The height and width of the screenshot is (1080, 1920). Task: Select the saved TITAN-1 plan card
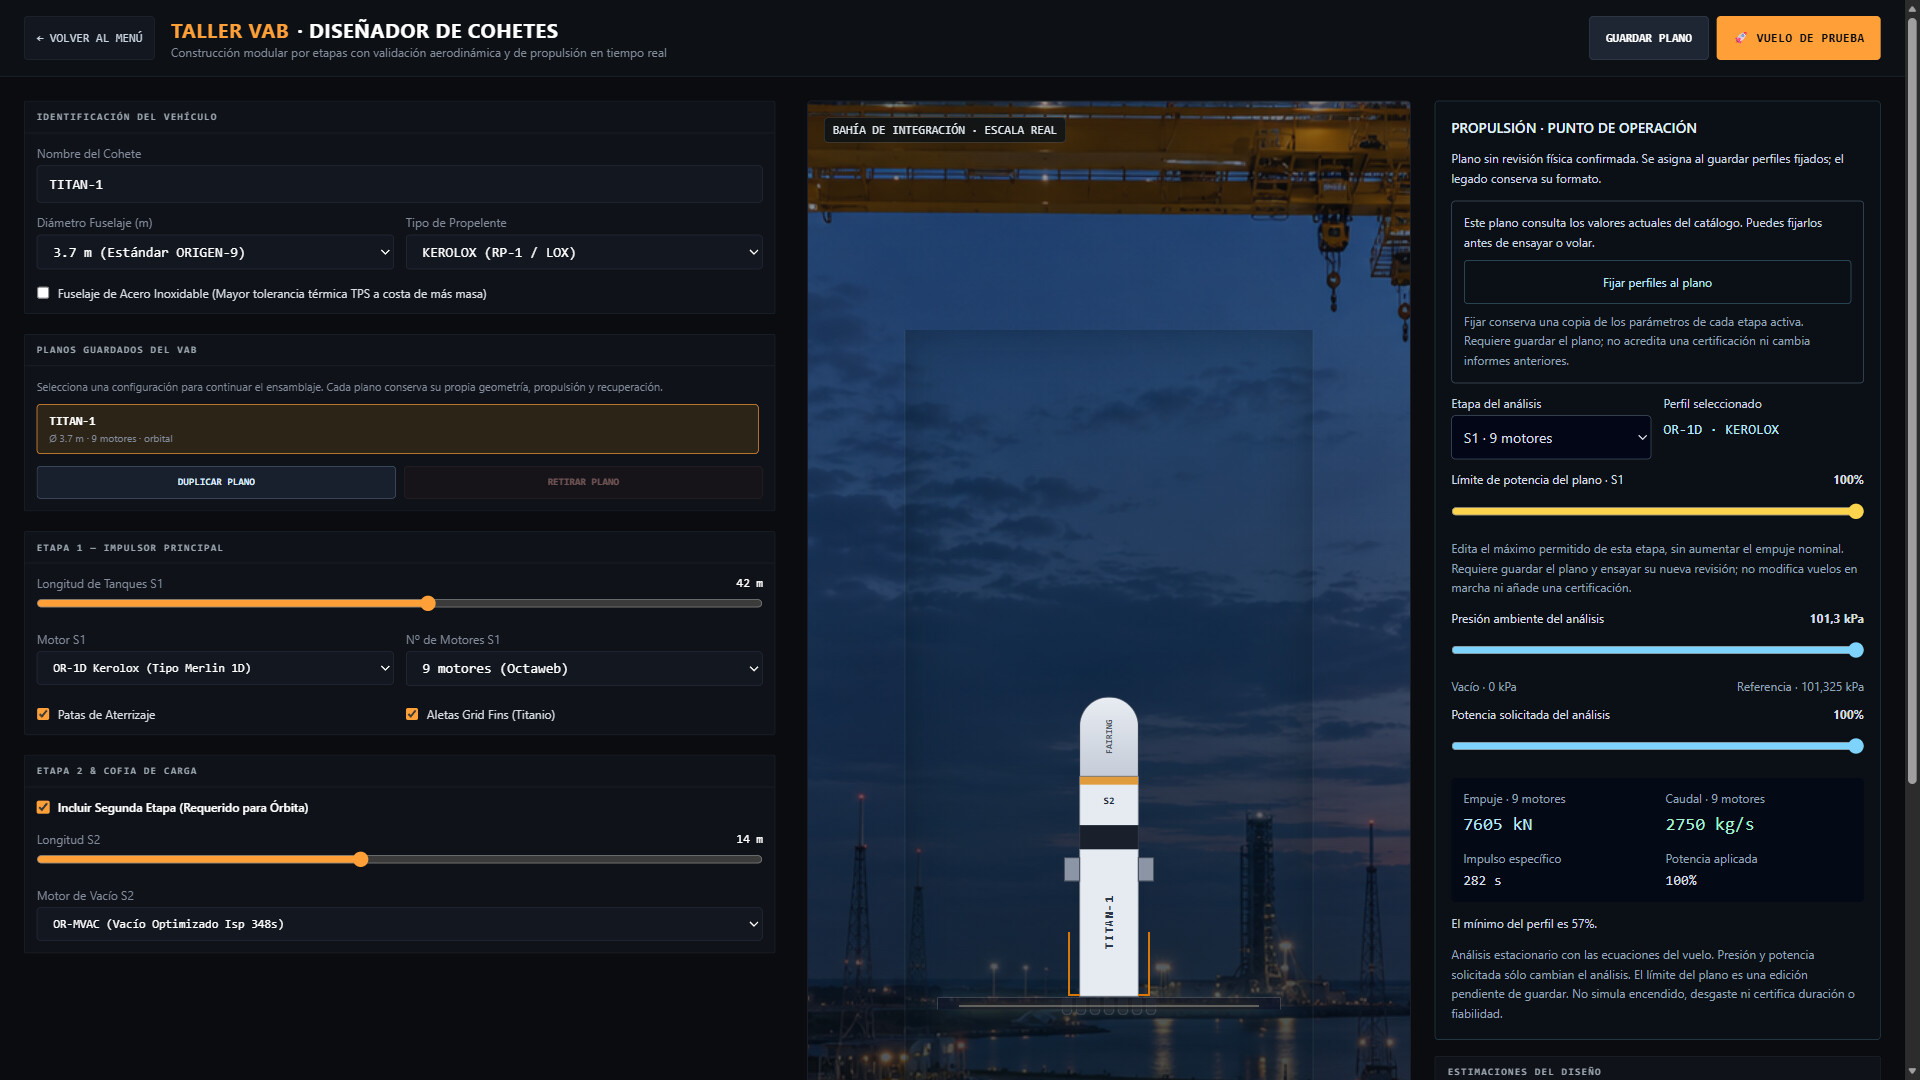click(398, 429)
